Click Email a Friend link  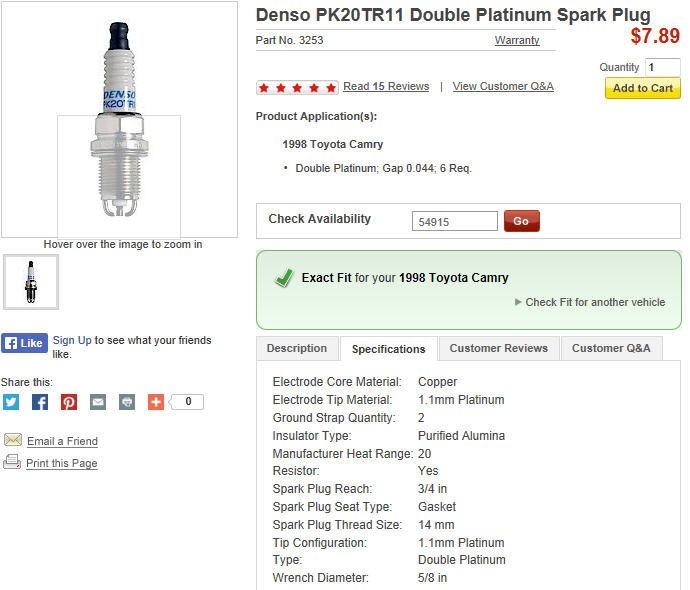(x=62, y=441)
